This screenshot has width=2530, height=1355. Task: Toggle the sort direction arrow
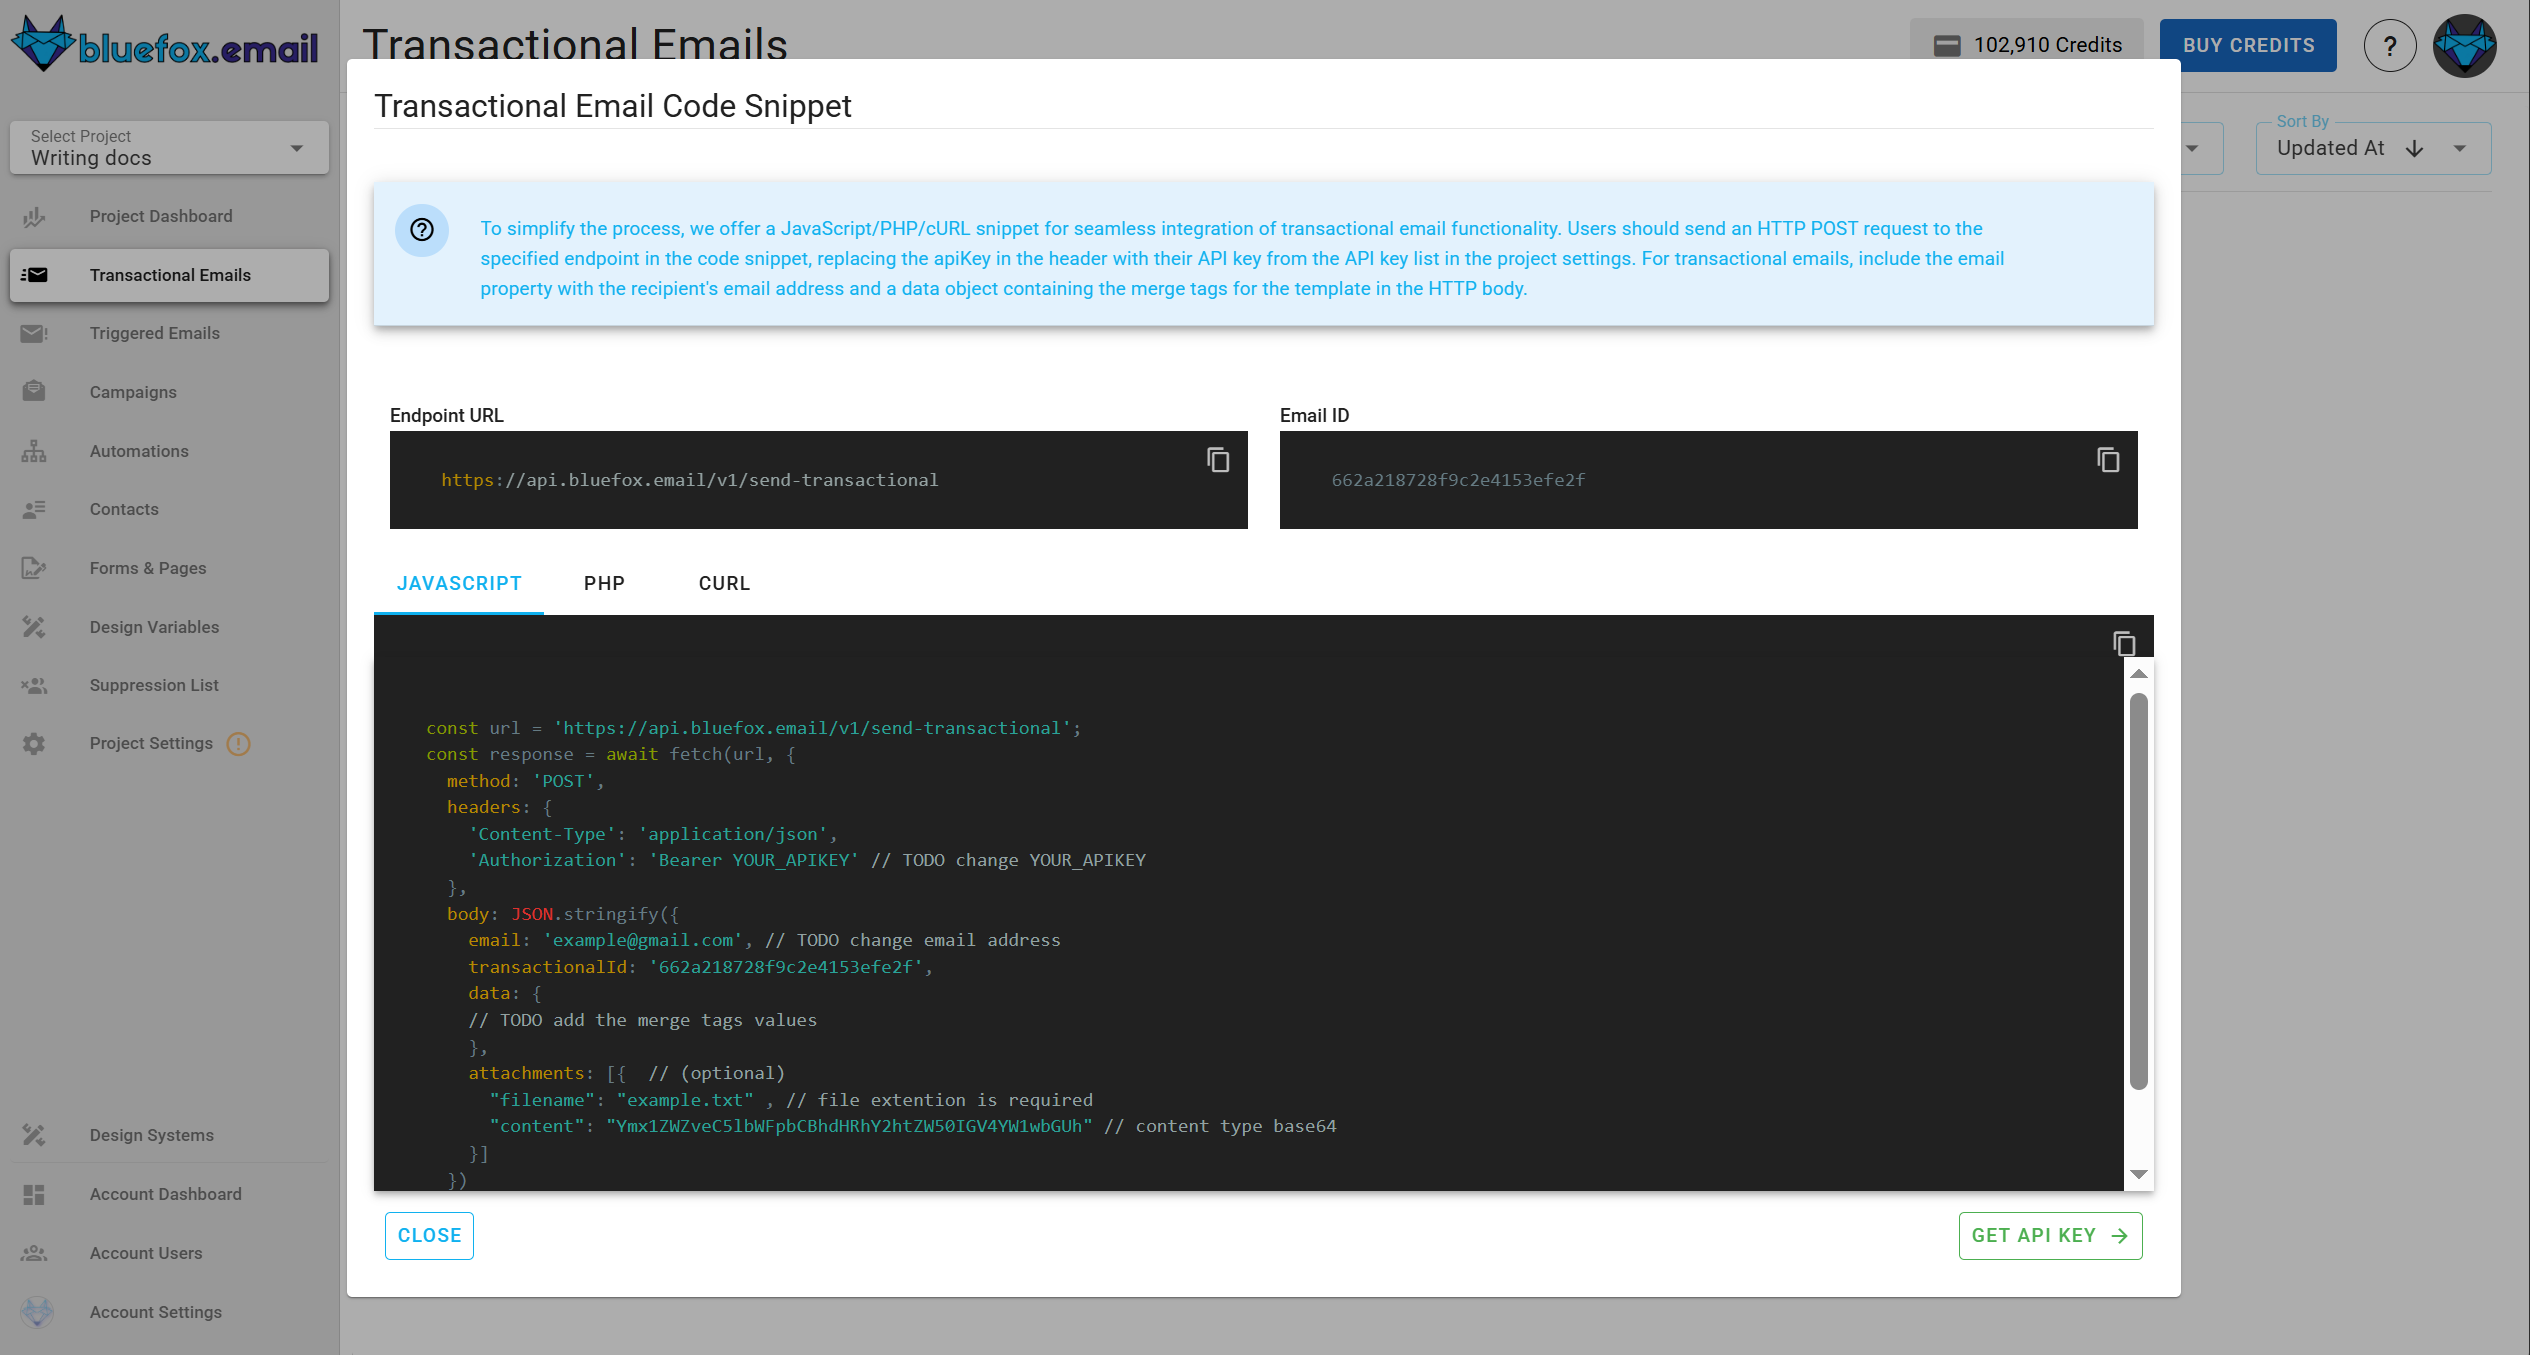click(2414, 148)
